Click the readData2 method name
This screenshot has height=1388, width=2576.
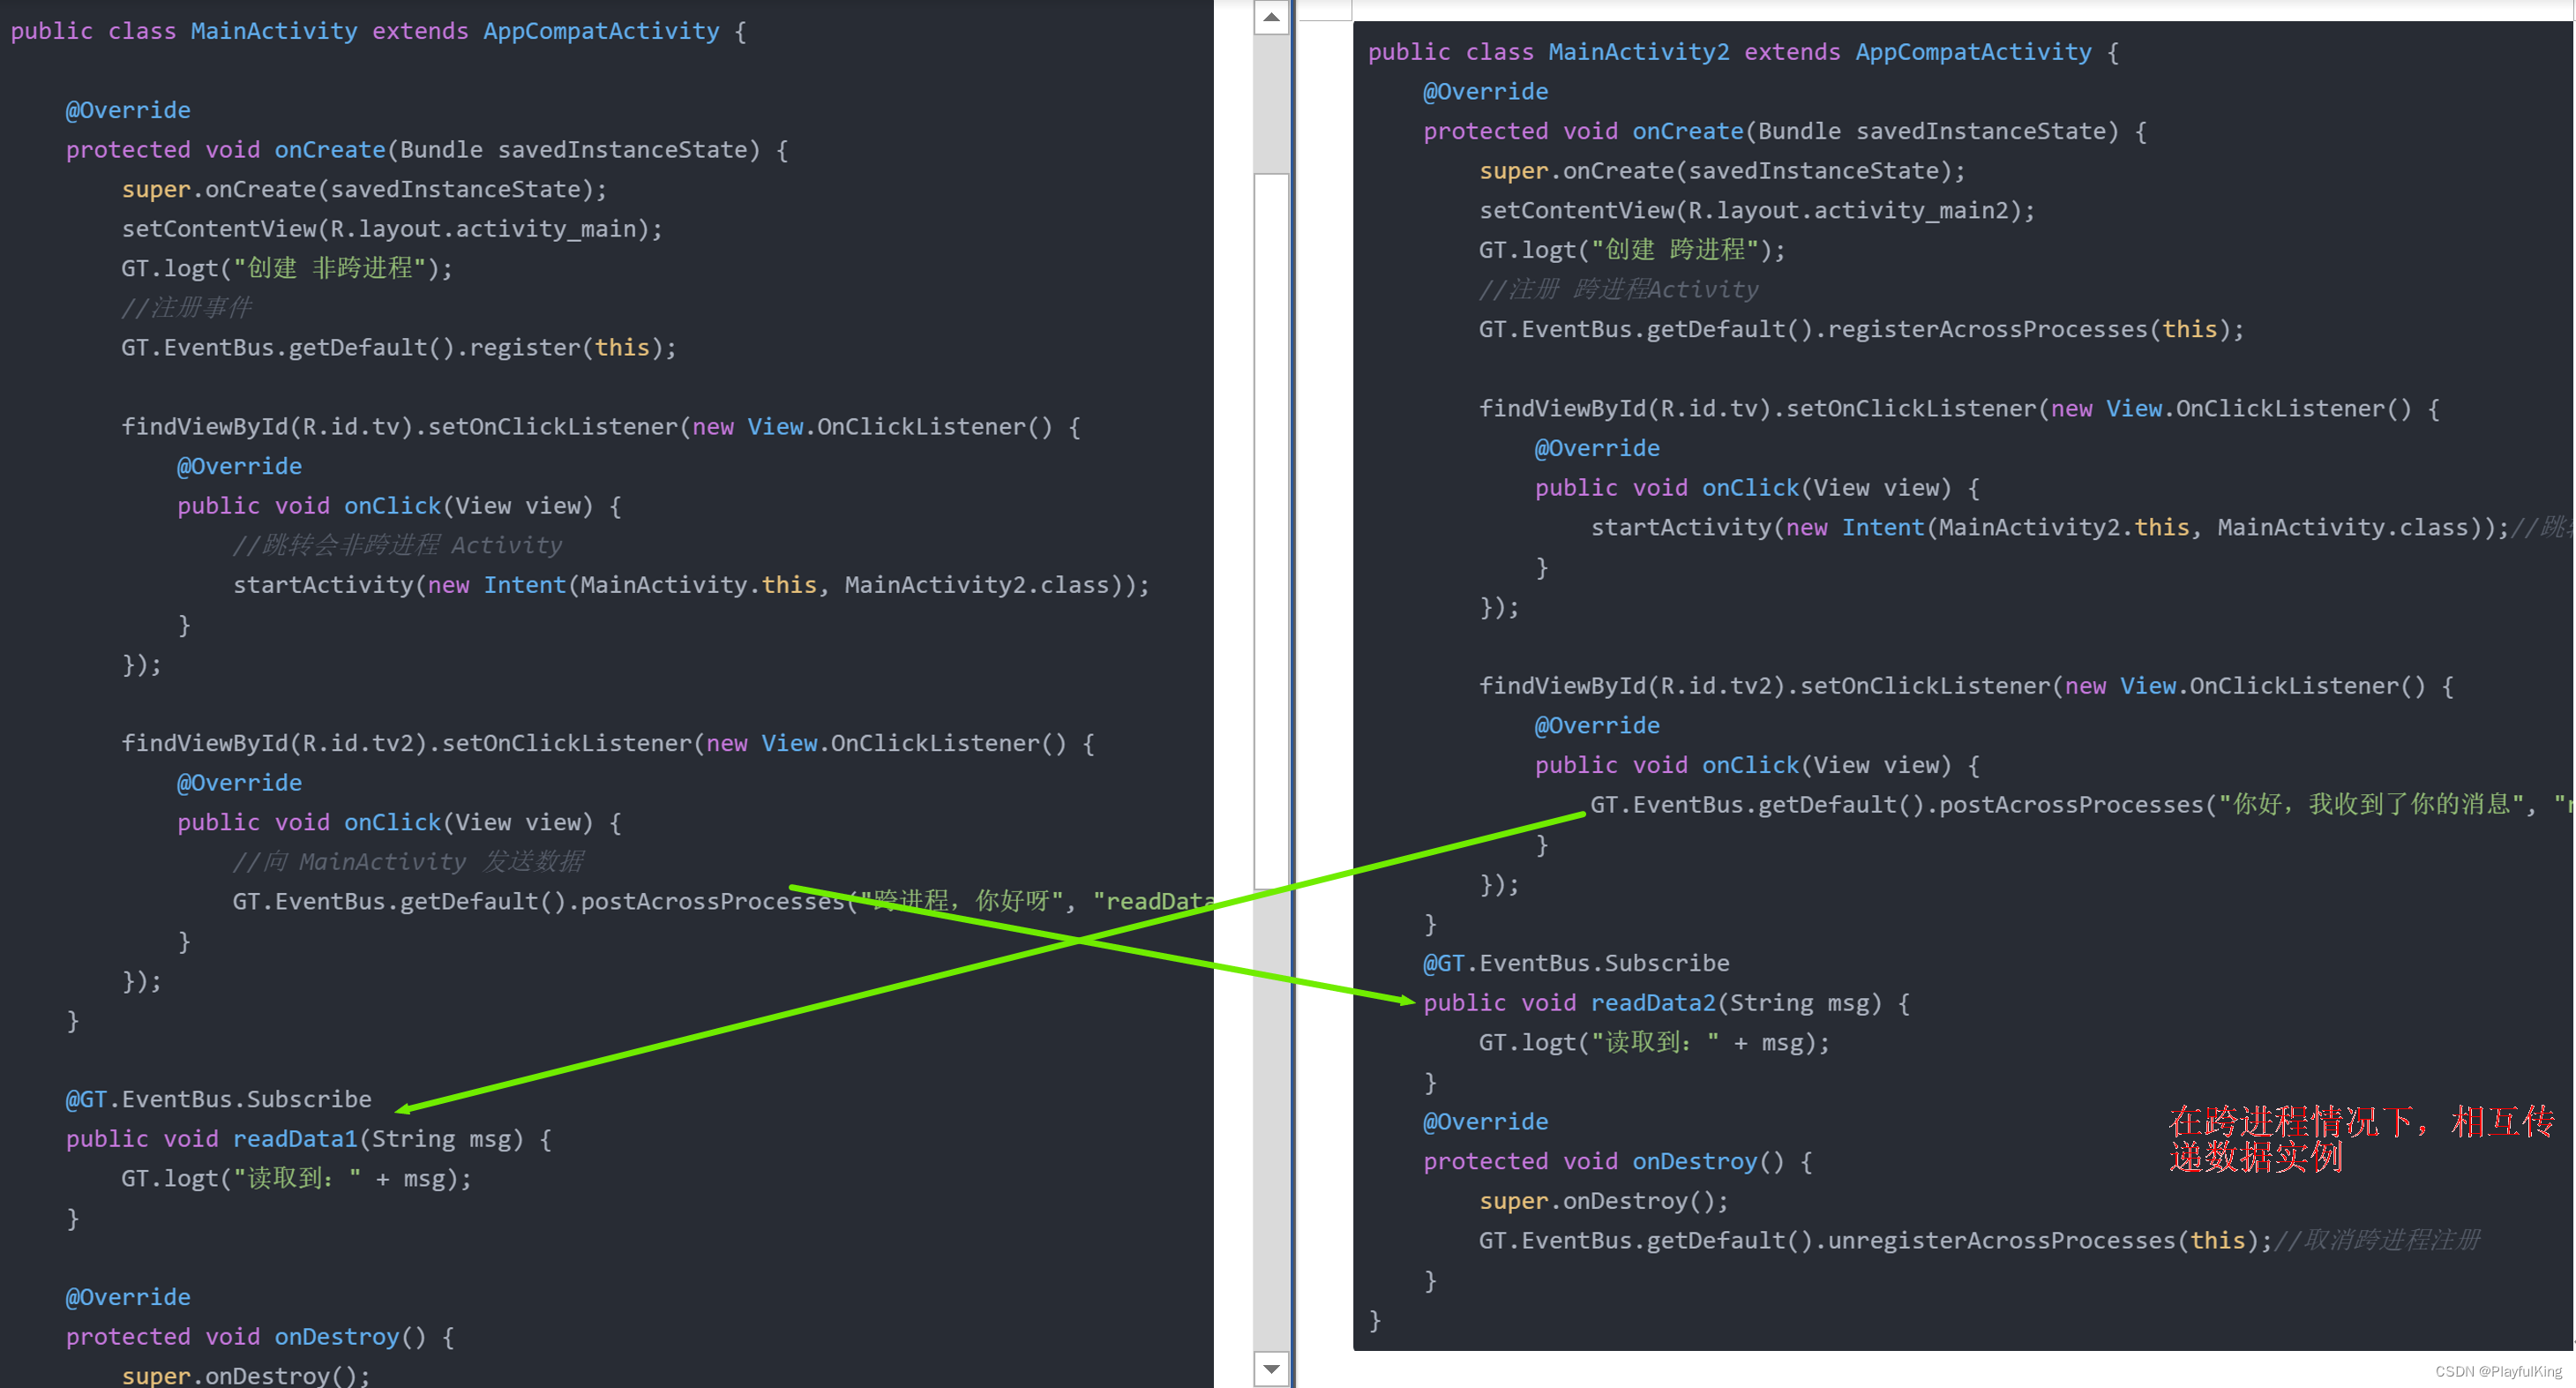(x=1652, y=1003)
